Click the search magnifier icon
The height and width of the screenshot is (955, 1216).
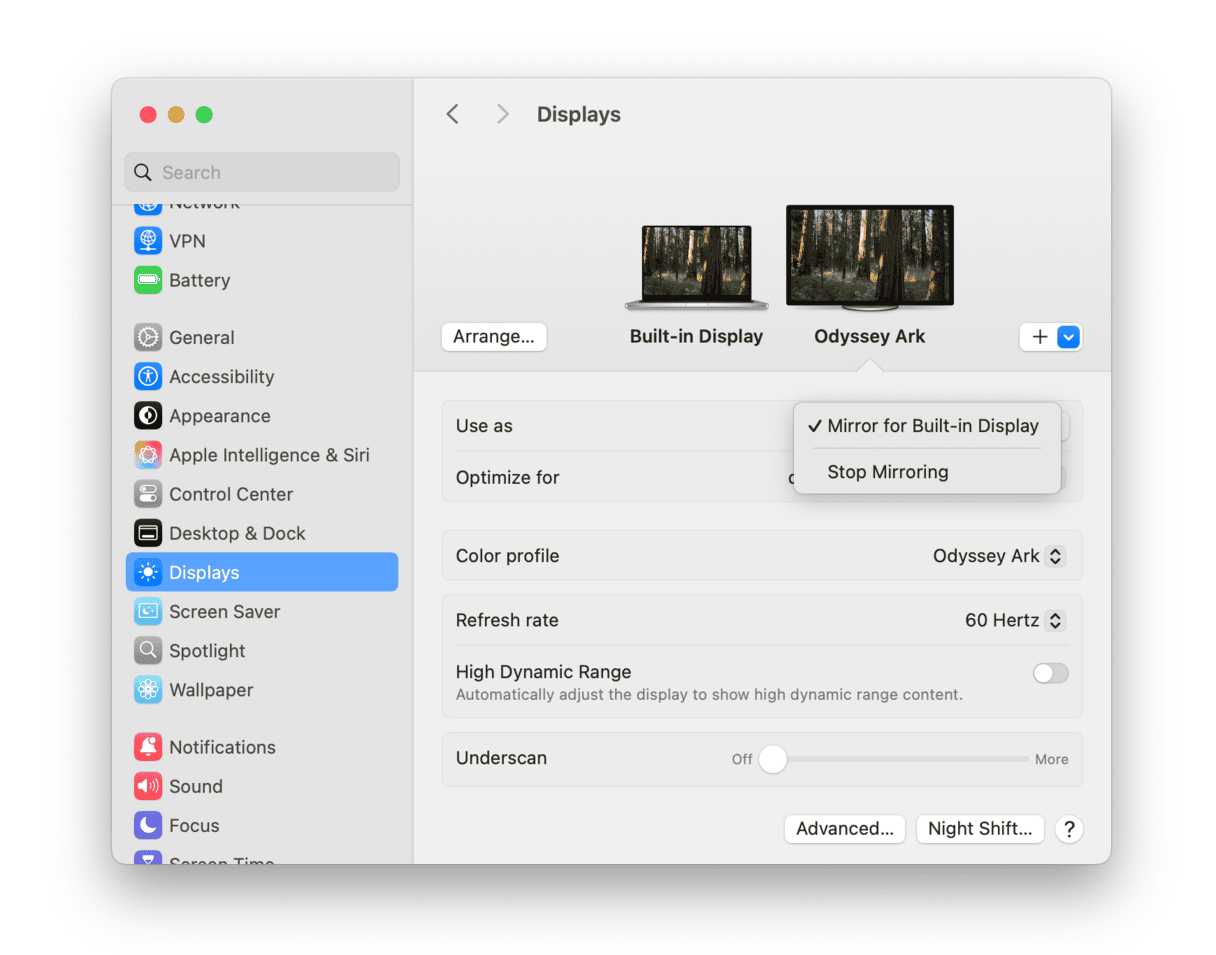click(143, 172)
